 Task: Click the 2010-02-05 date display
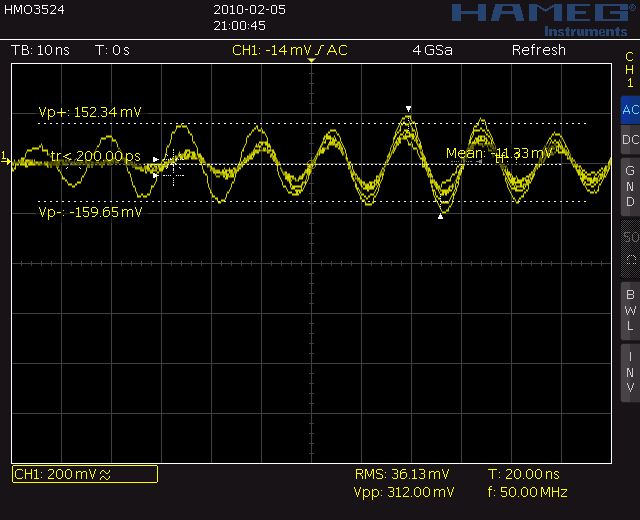(x=249, y=10)
